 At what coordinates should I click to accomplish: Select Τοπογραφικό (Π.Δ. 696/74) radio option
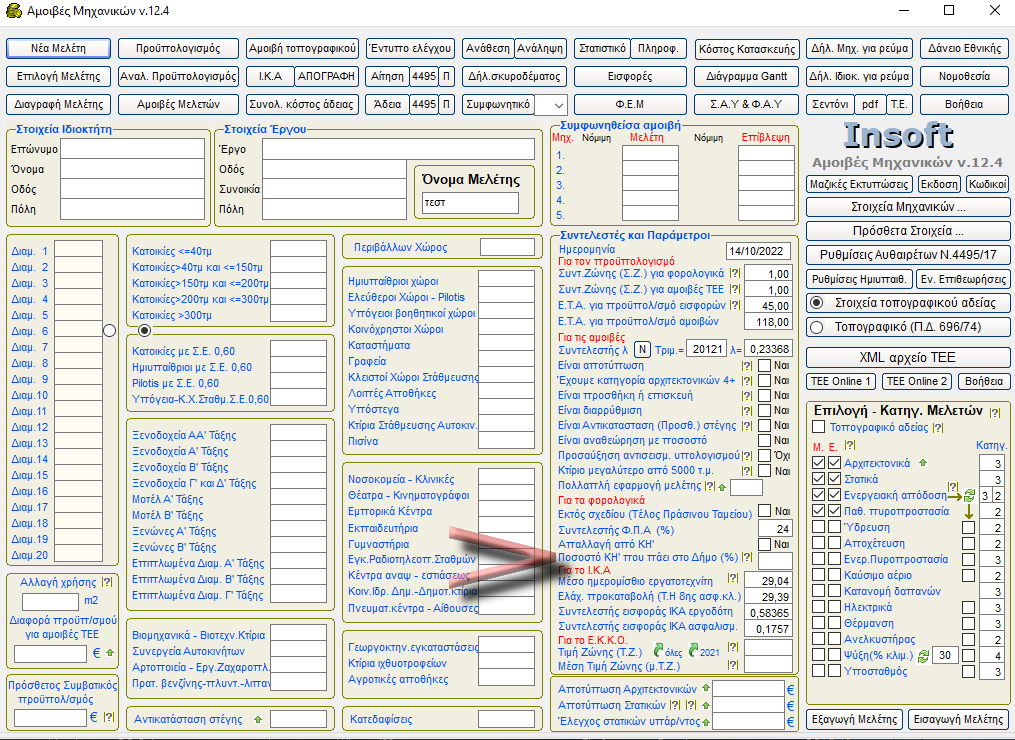click(816, 326)
